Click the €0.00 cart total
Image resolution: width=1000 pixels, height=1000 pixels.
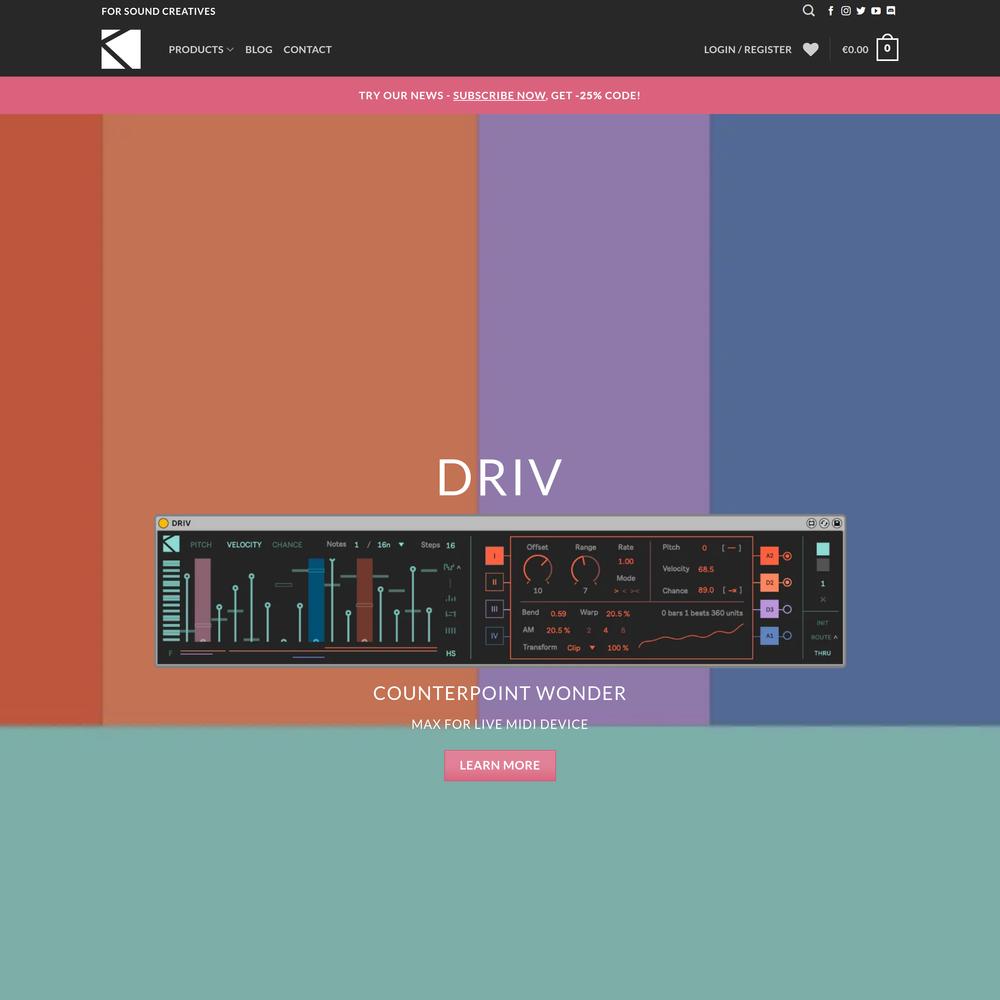[x=855, y=49]
